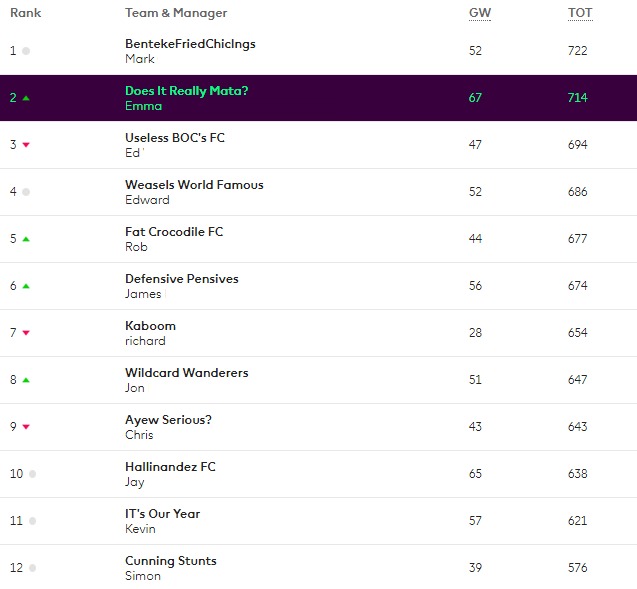Open the BentekeFriedChicIngs team

click(190, 43)
